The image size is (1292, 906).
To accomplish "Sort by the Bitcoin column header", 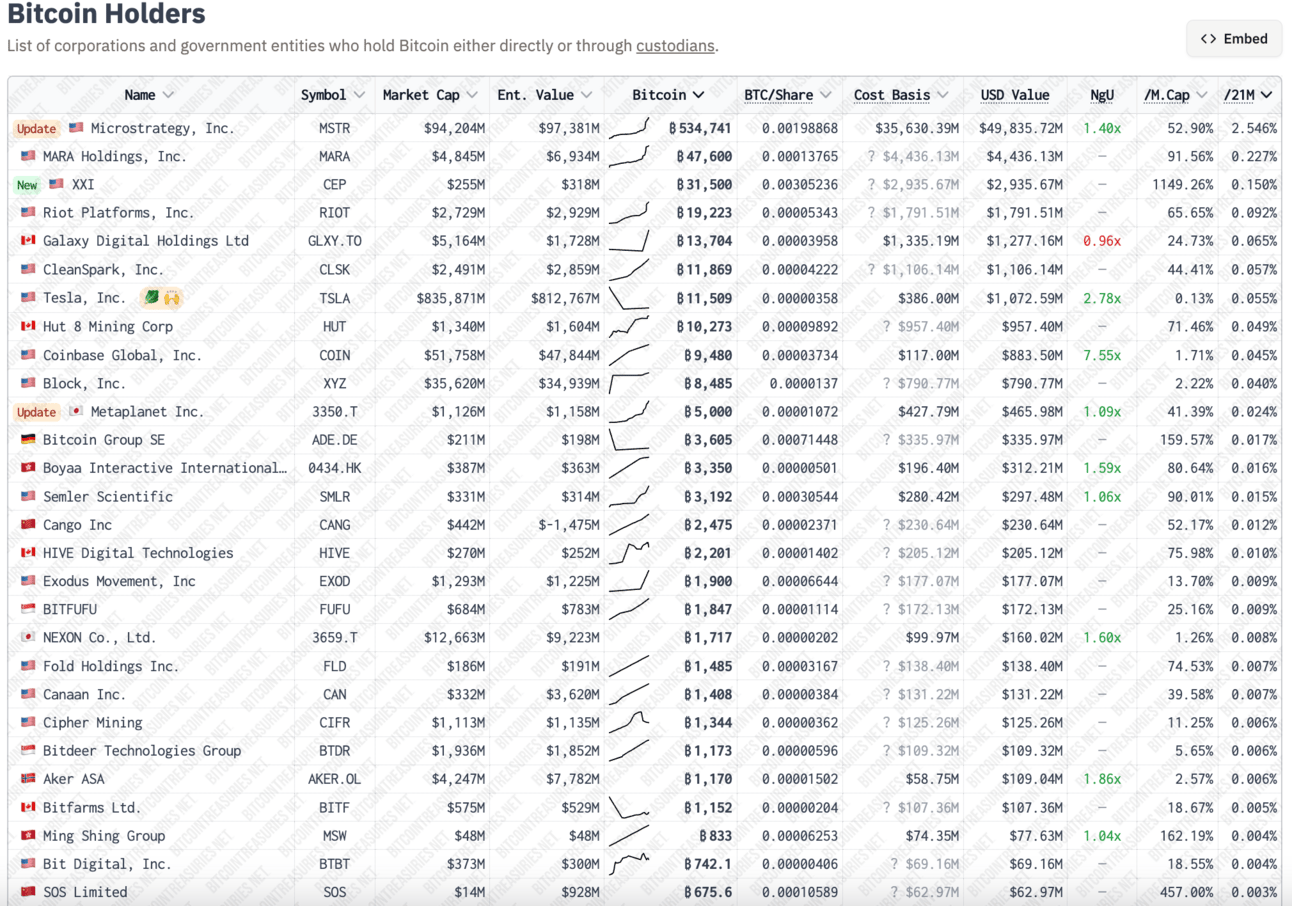I will point(668,95).
